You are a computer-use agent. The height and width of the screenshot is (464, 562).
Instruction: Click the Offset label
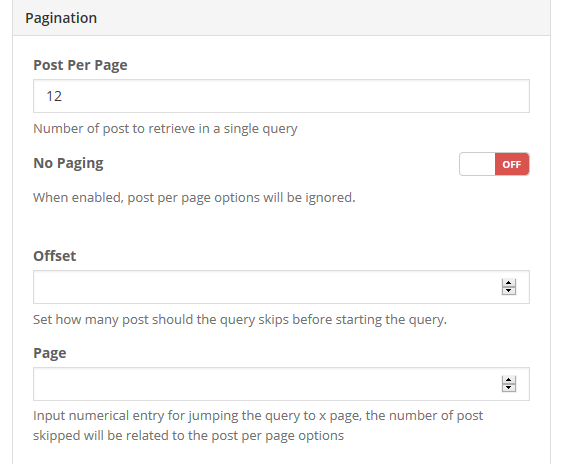(x=54, y=256)
